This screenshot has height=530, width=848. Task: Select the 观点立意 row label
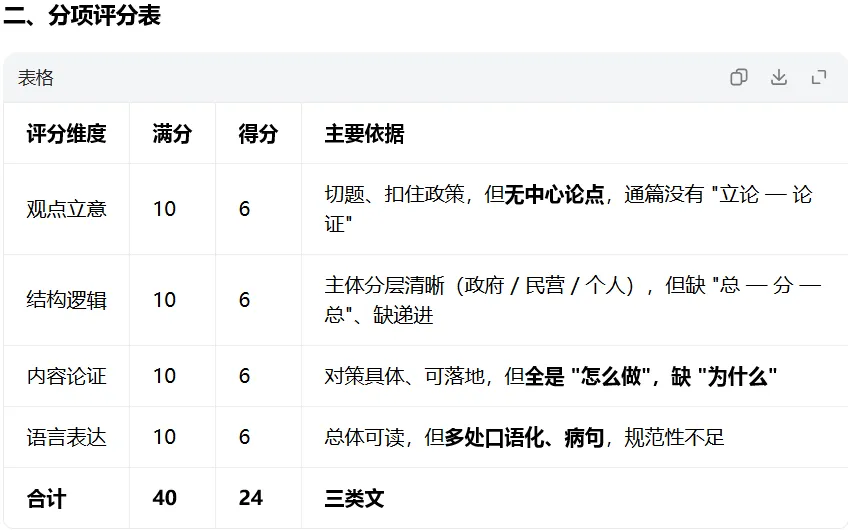click(x=67, y=209)
